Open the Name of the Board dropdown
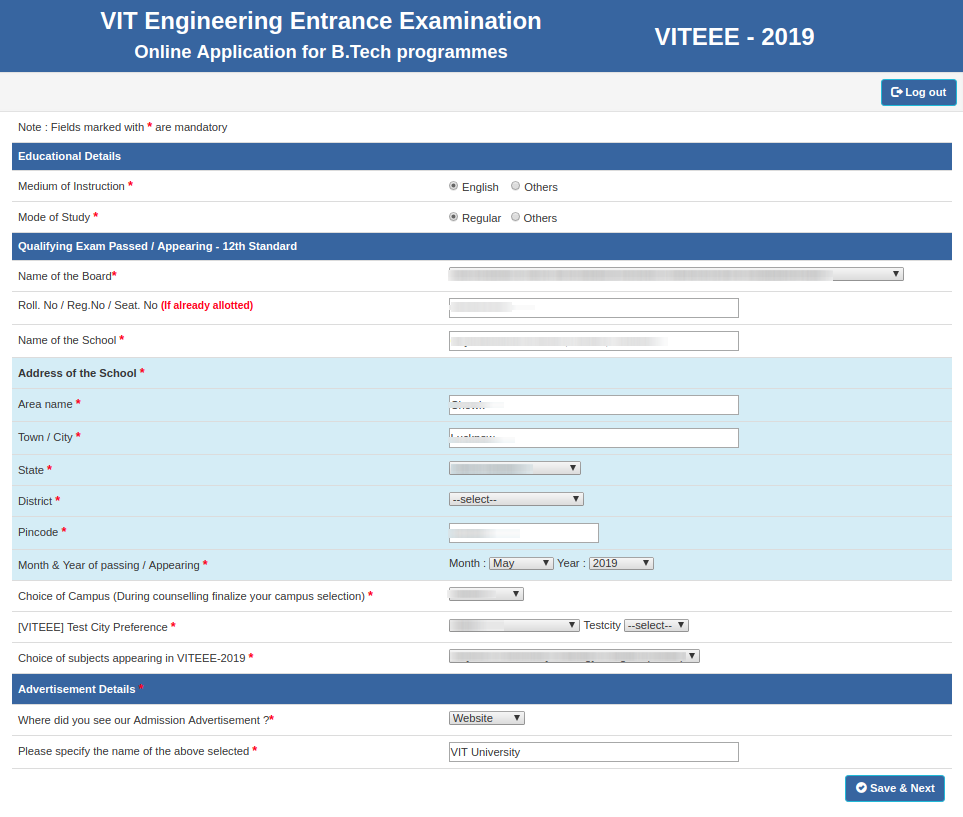 [675, 273]
